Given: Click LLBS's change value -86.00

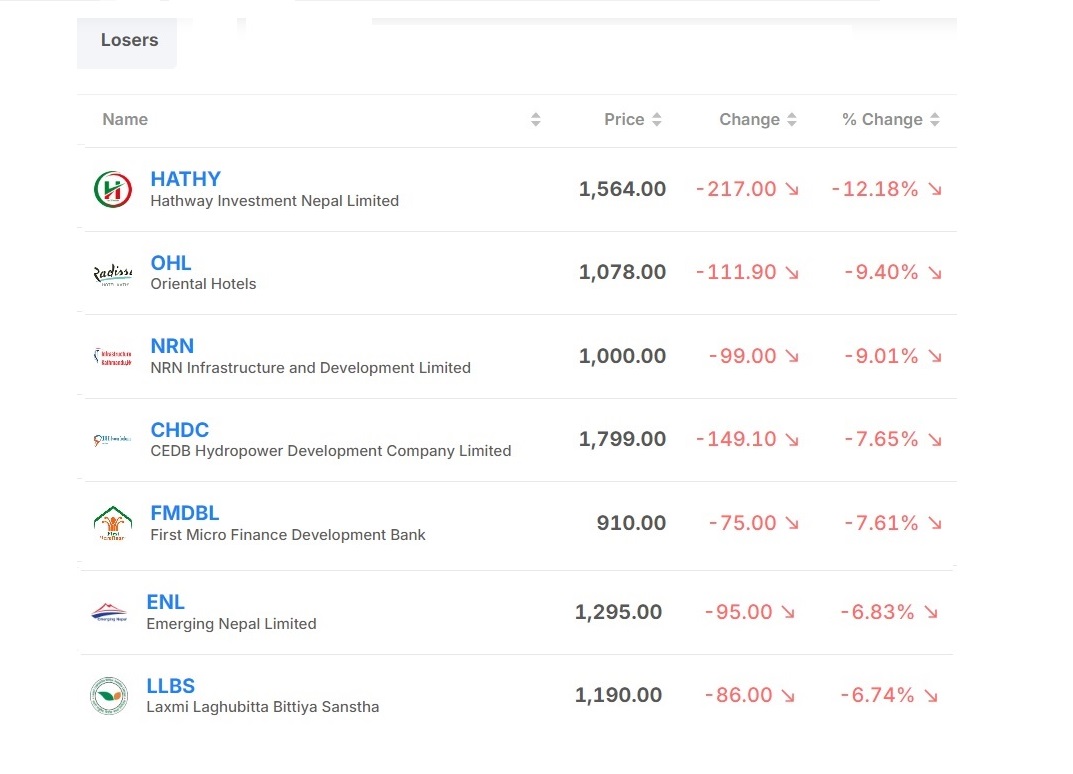Looking at the screenshot, I should [x=738, y=695].
